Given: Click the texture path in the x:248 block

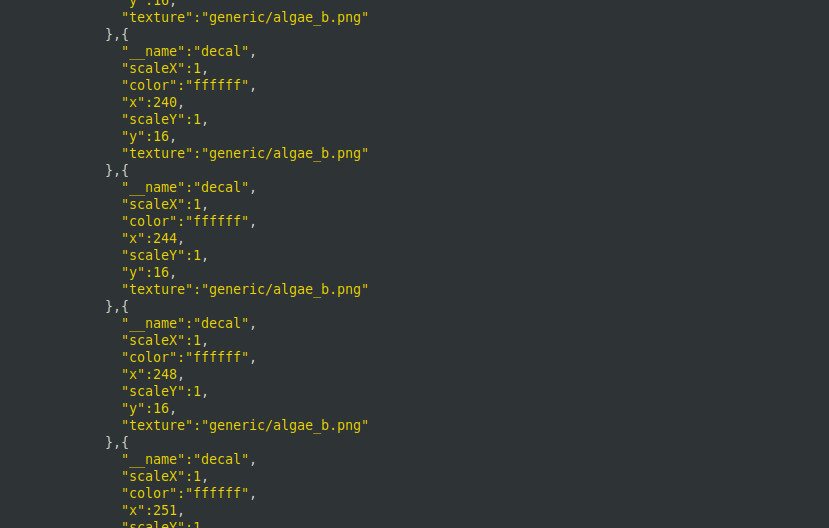Looking at the screenshot, I should 286,425.
